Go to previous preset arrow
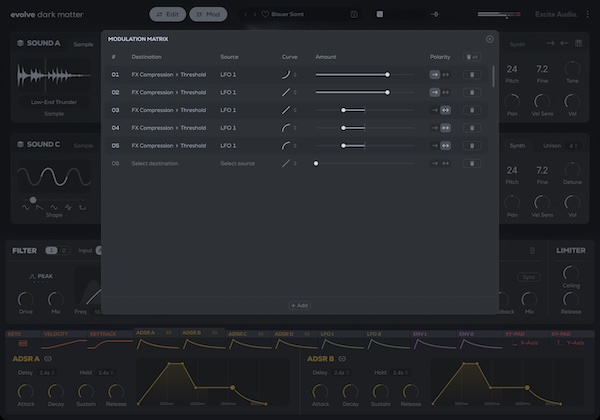 246,15
